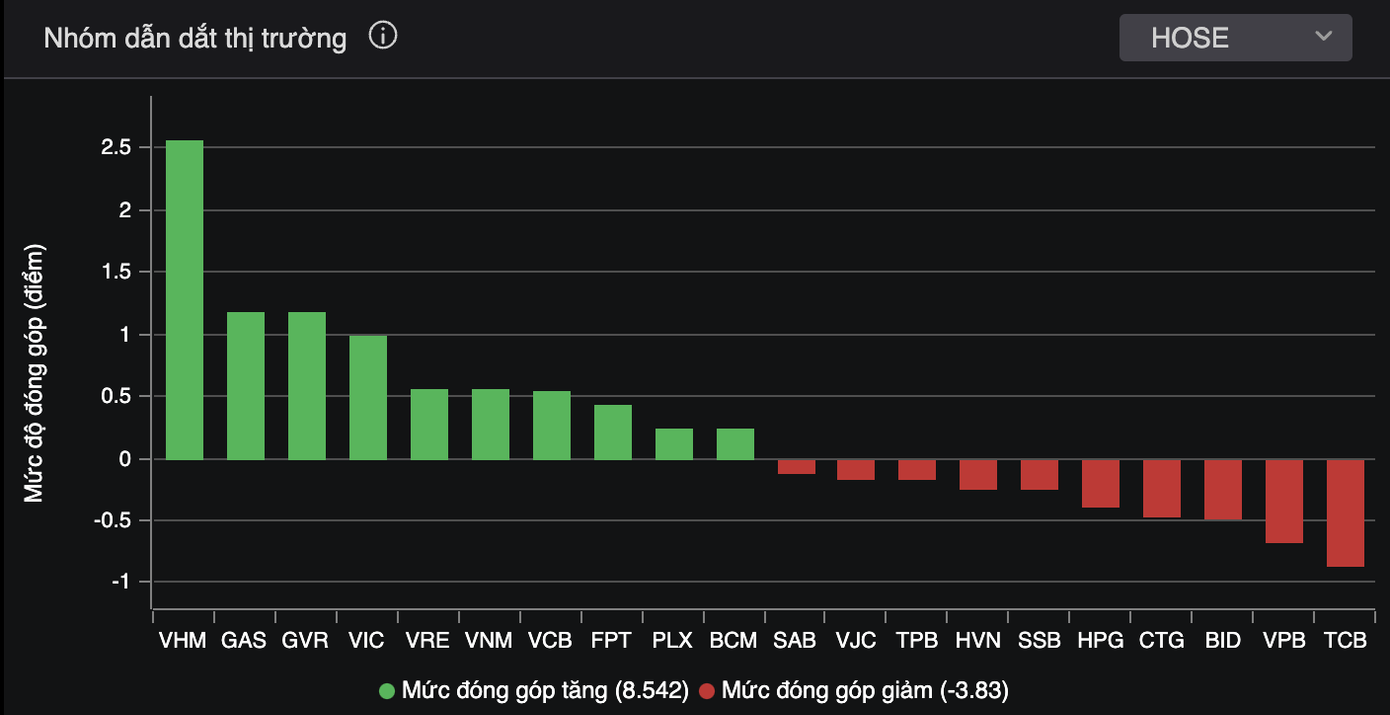Click the red CTG bar
Viewport: 1390px width, 715px height.
click(x=1162, y=488)
